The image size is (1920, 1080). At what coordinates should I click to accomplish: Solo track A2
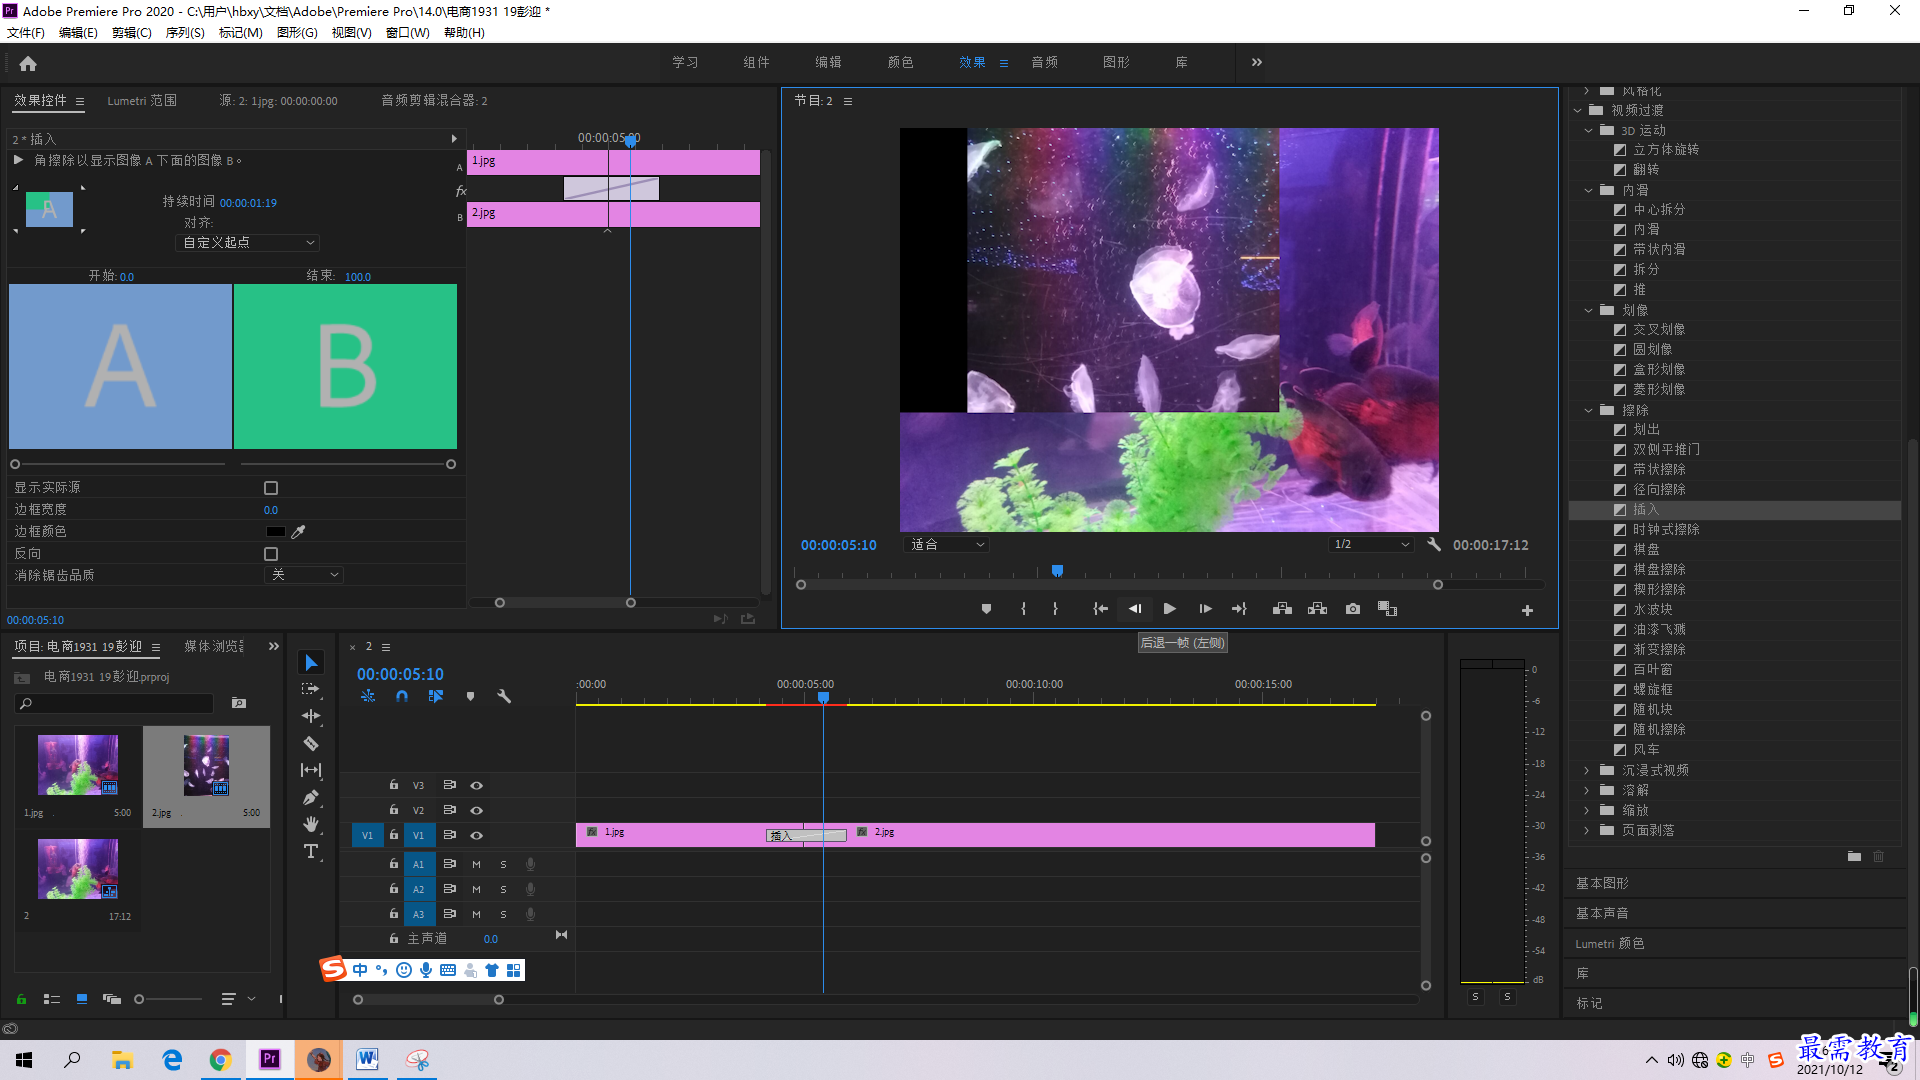click(x=503, y=889)
